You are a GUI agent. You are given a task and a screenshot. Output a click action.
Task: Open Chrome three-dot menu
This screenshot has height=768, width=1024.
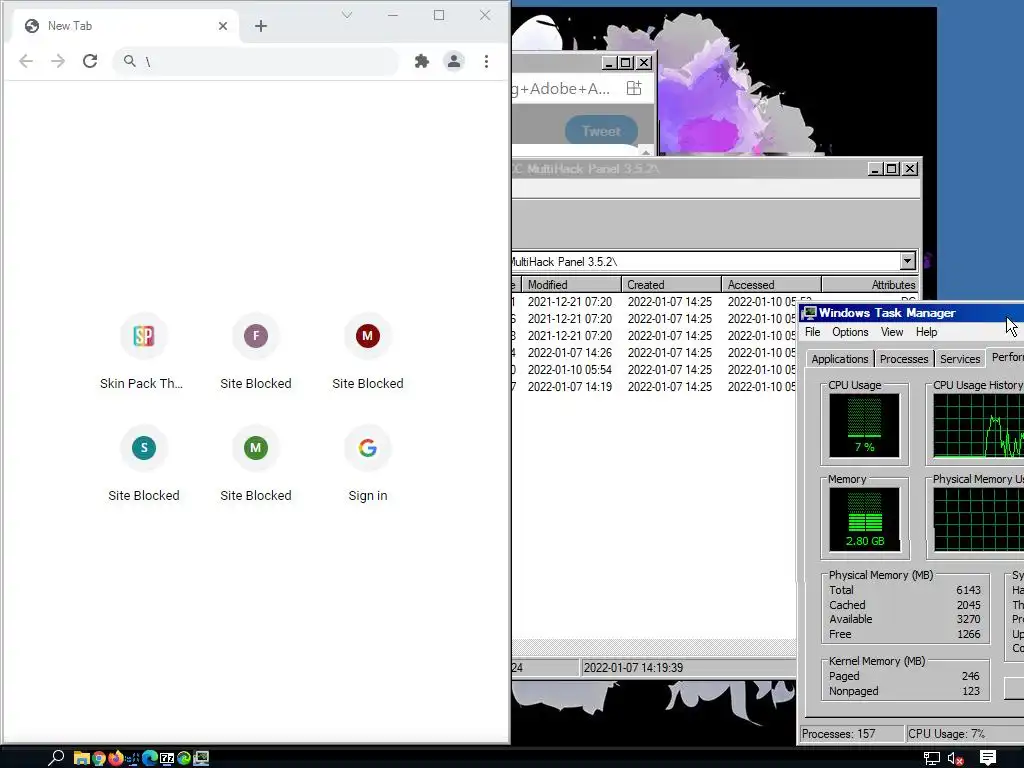(487, 61)
